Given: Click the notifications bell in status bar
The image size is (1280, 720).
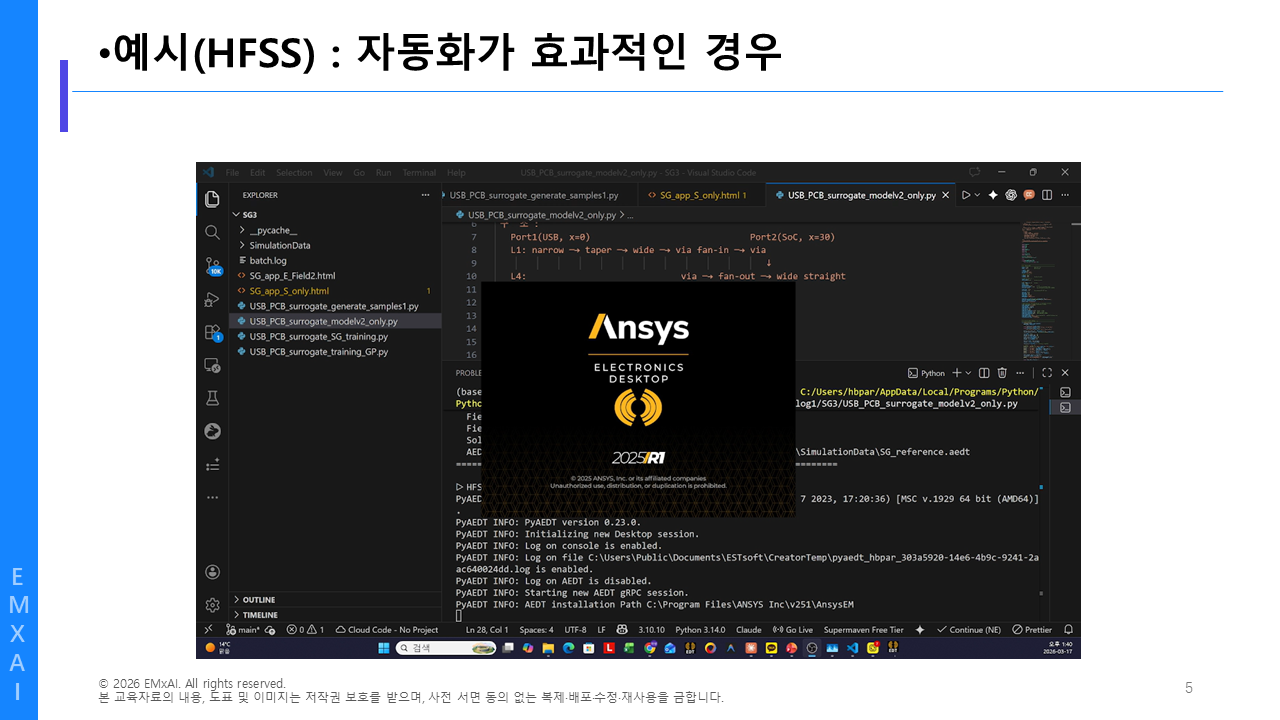Looking at the screenshot, I should coord(1068,630).
